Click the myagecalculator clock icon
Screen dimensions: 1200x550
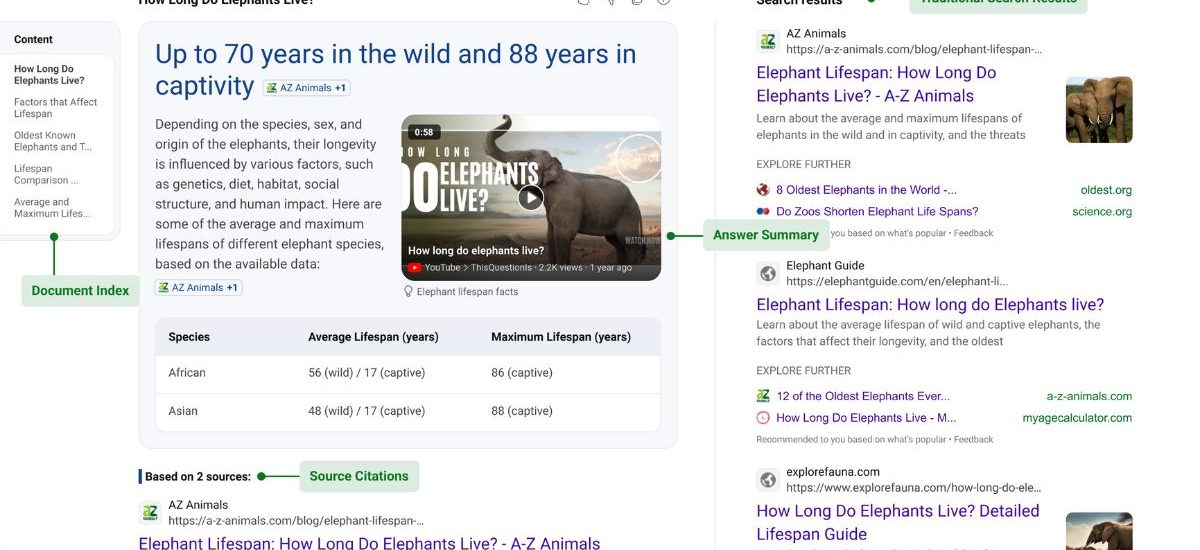(x=763, y=418)
